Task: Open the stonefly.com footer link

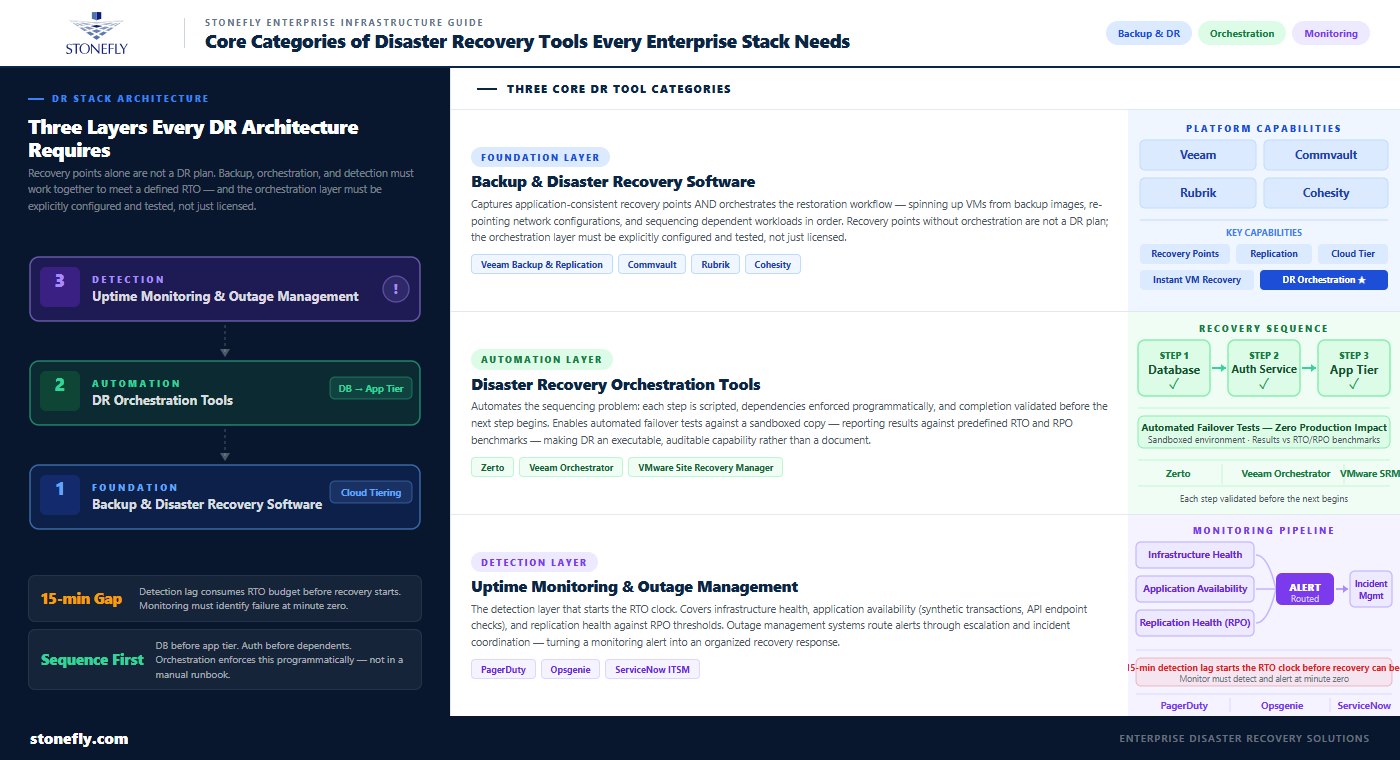Action: [79, 739]
